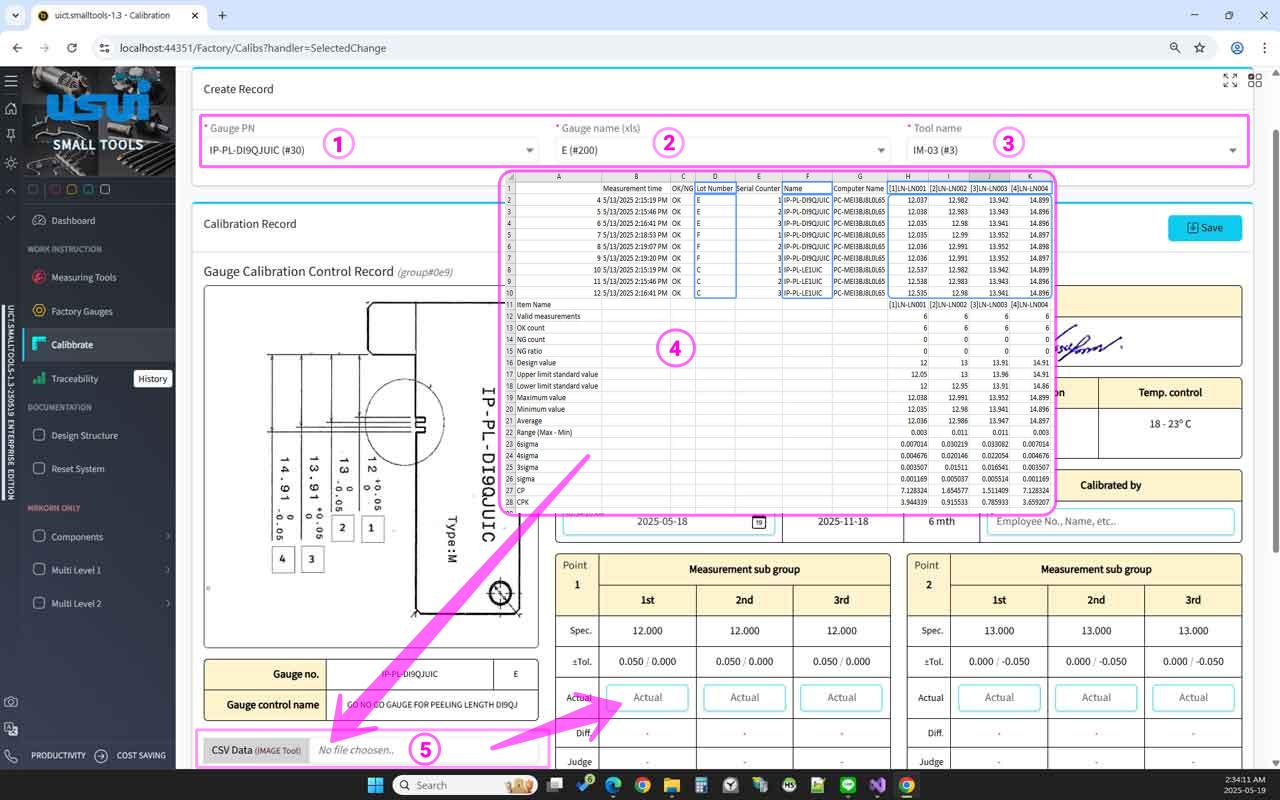Click the Save button

click(x=1204, y=228)
